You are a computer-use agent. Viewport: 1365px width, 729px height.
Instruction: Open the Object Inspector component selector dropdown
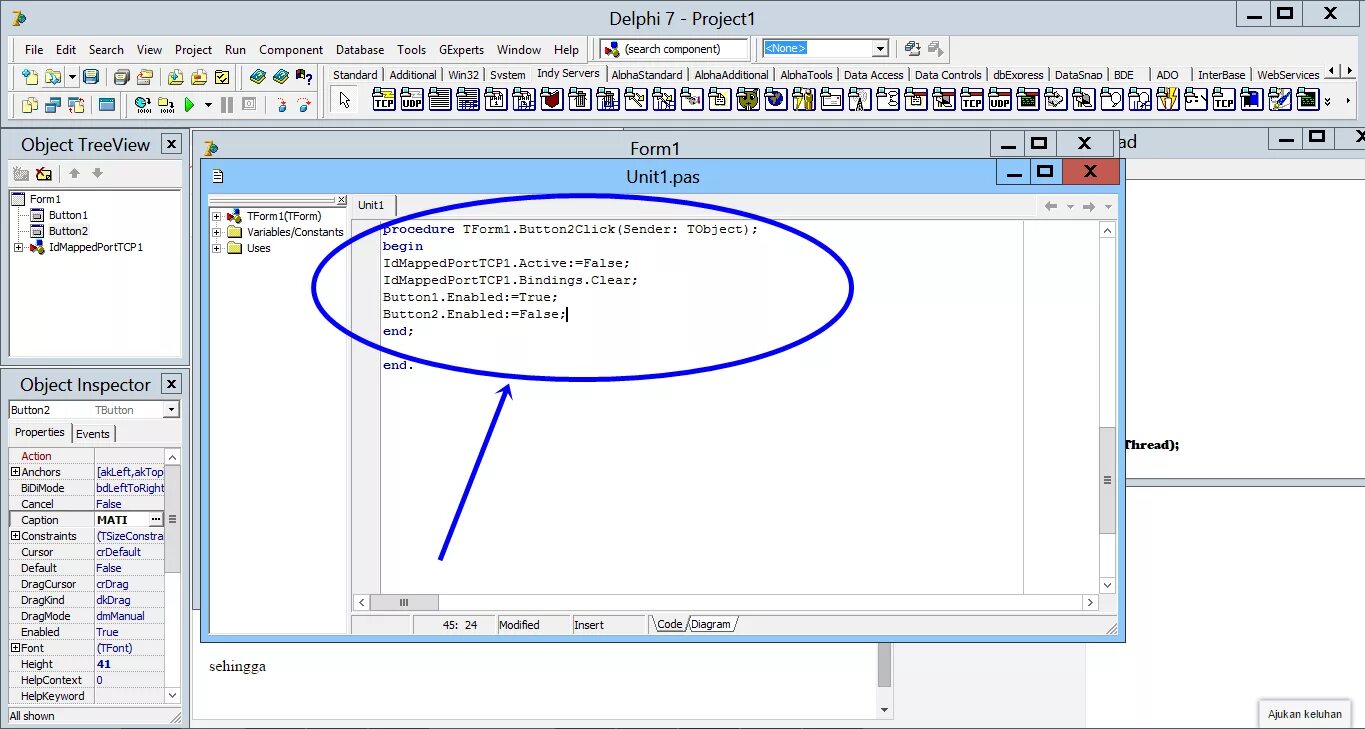coord(172,410)
